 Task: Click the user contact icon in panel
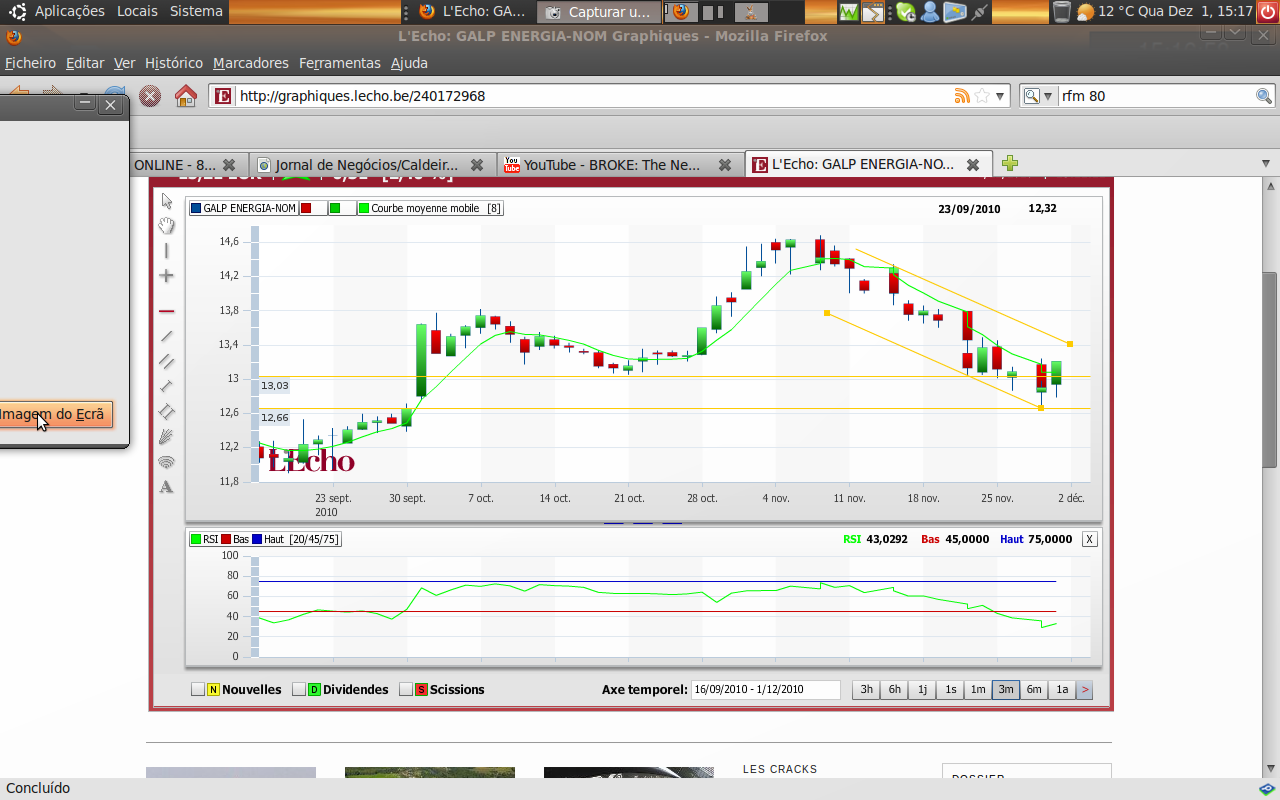[x=931, y=12]
